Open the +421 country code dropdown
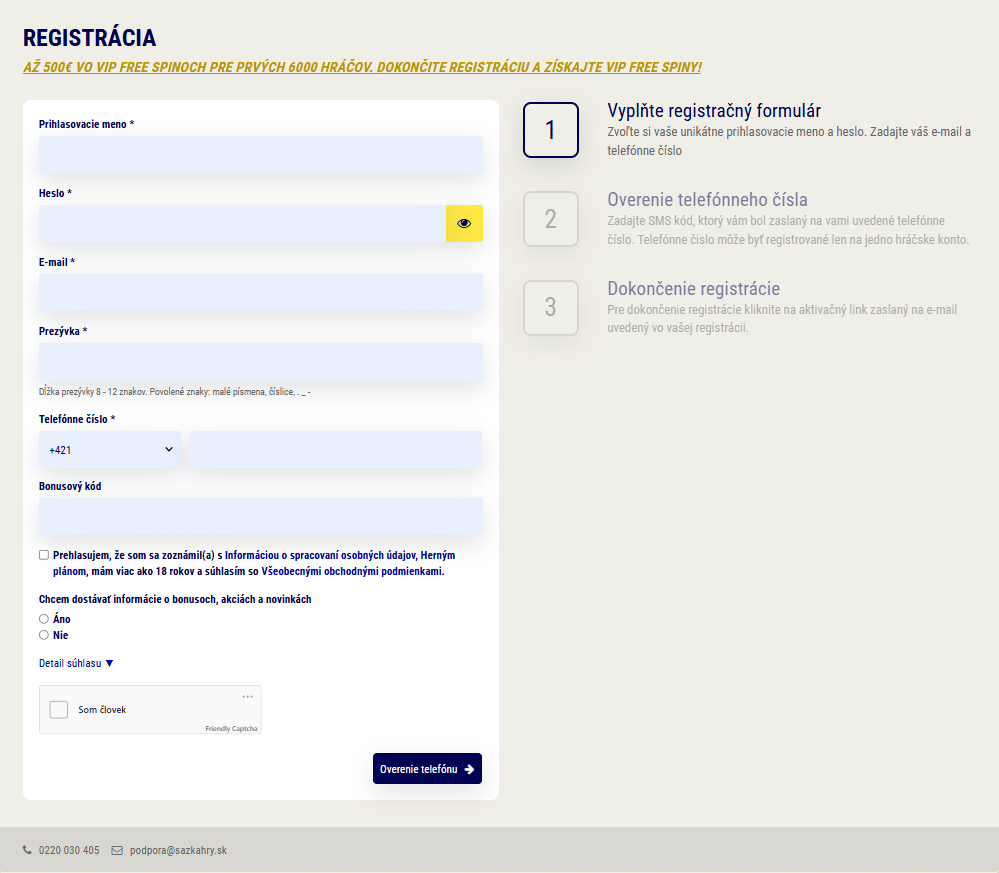Viewport: 999px width, 873px height. click(x=110, y=449)
